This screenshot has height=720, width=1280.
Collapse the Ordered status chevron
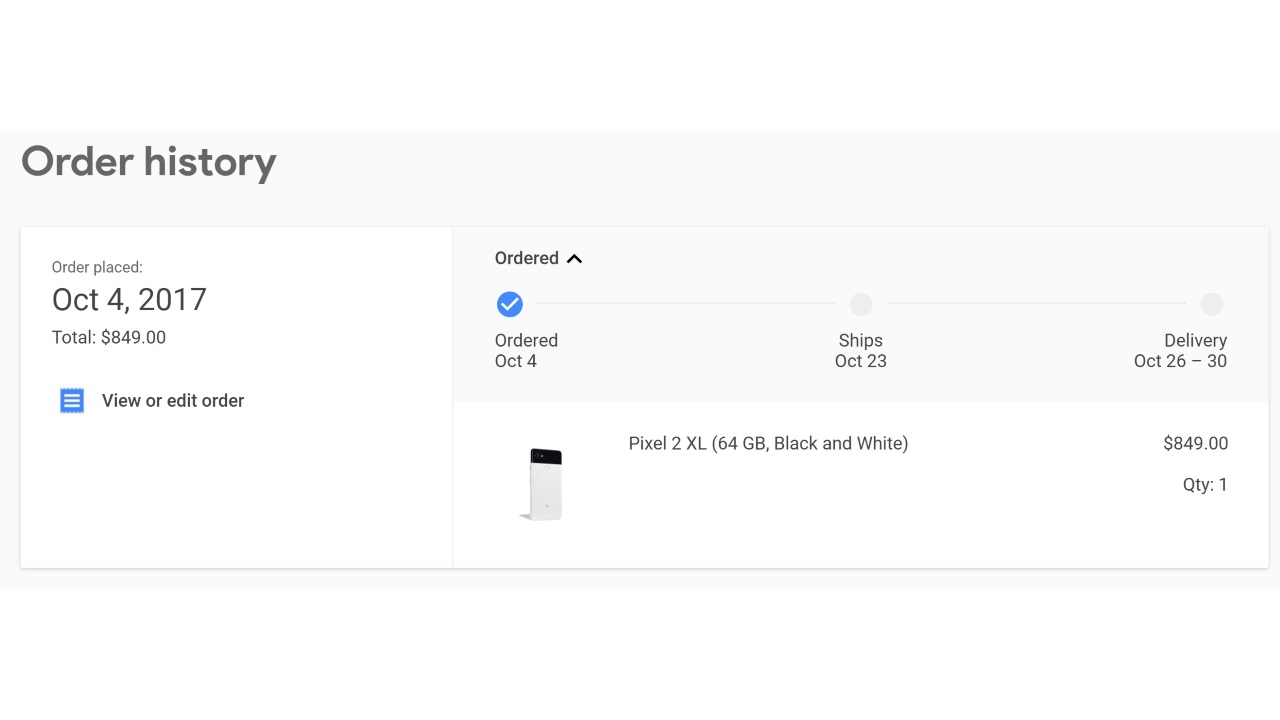(x=574, y=259)
